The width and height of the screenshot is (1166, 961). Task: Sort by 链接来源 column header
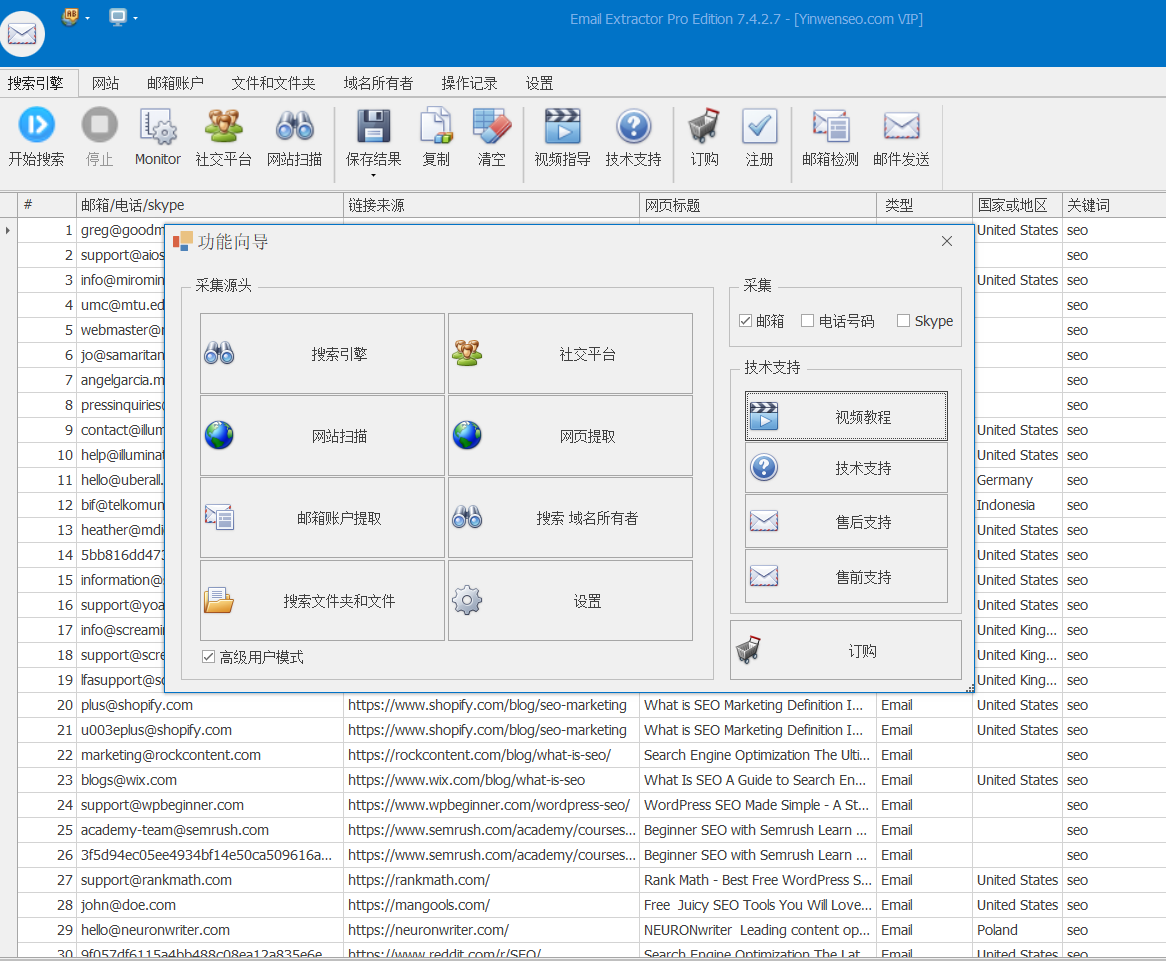[x=492, y=205]
